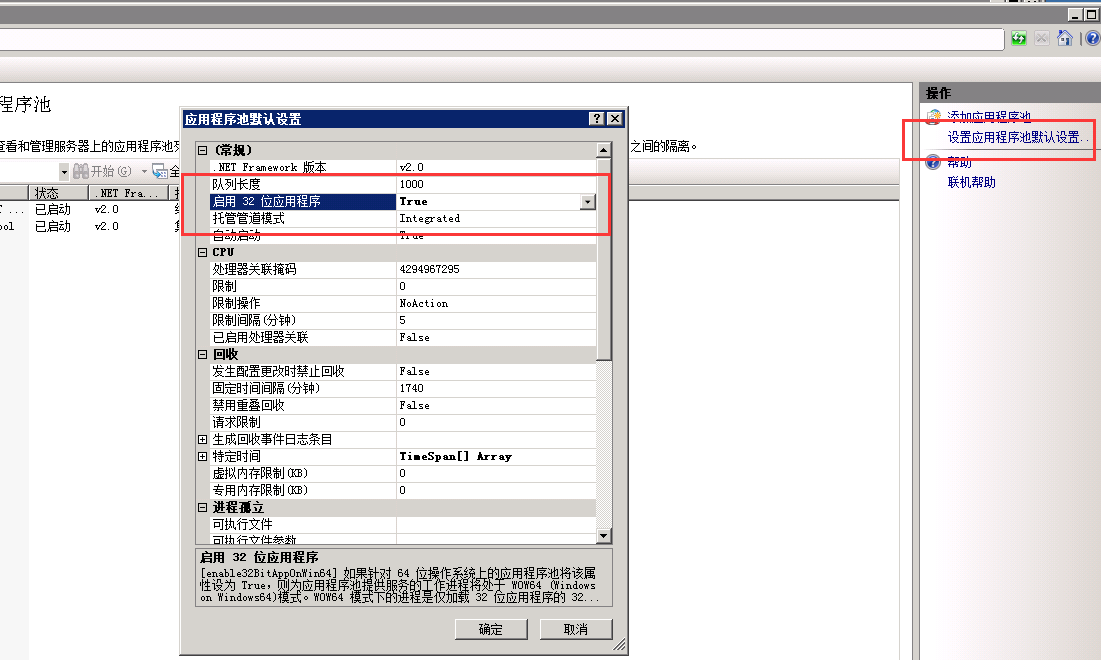Click the add application pool icon
This screenshot has height=660, width=1101.
[x=934, y=117]
